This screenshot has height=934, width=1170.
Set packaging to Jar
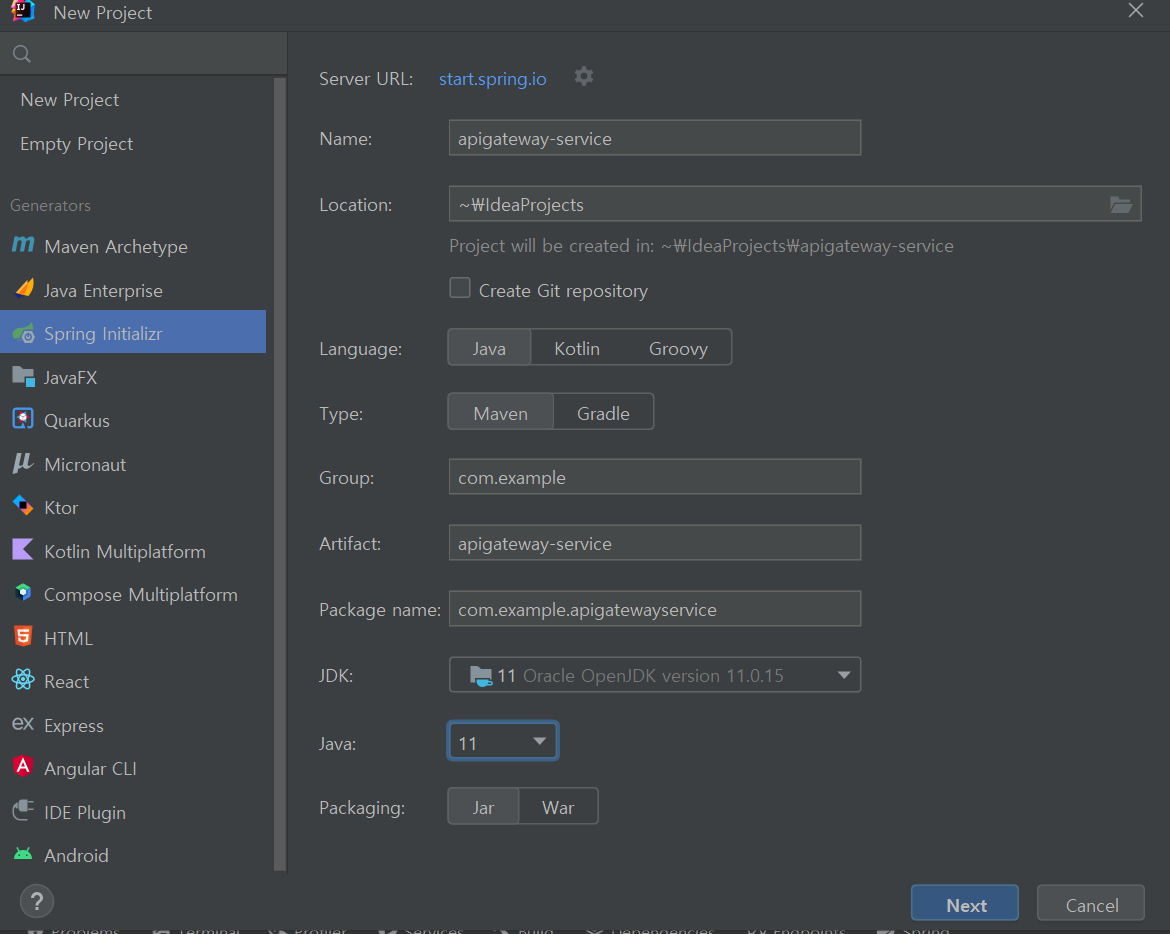pos(483,807)
